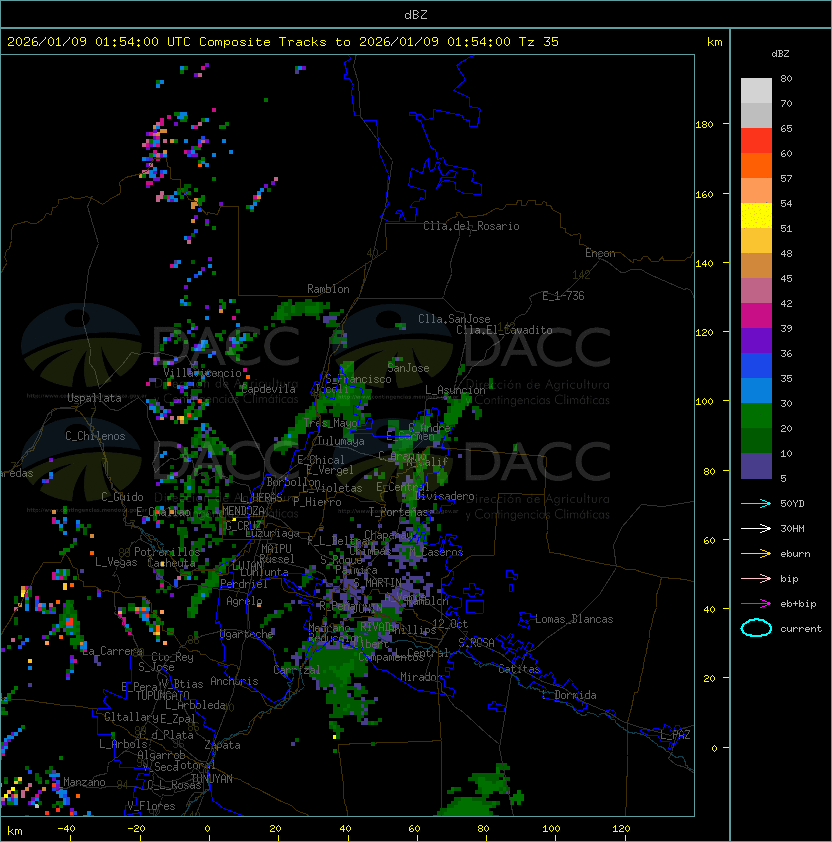Click the 10 dBZ slate purple swatch
This screenshot has width=832, height=842.
[756, 466]
